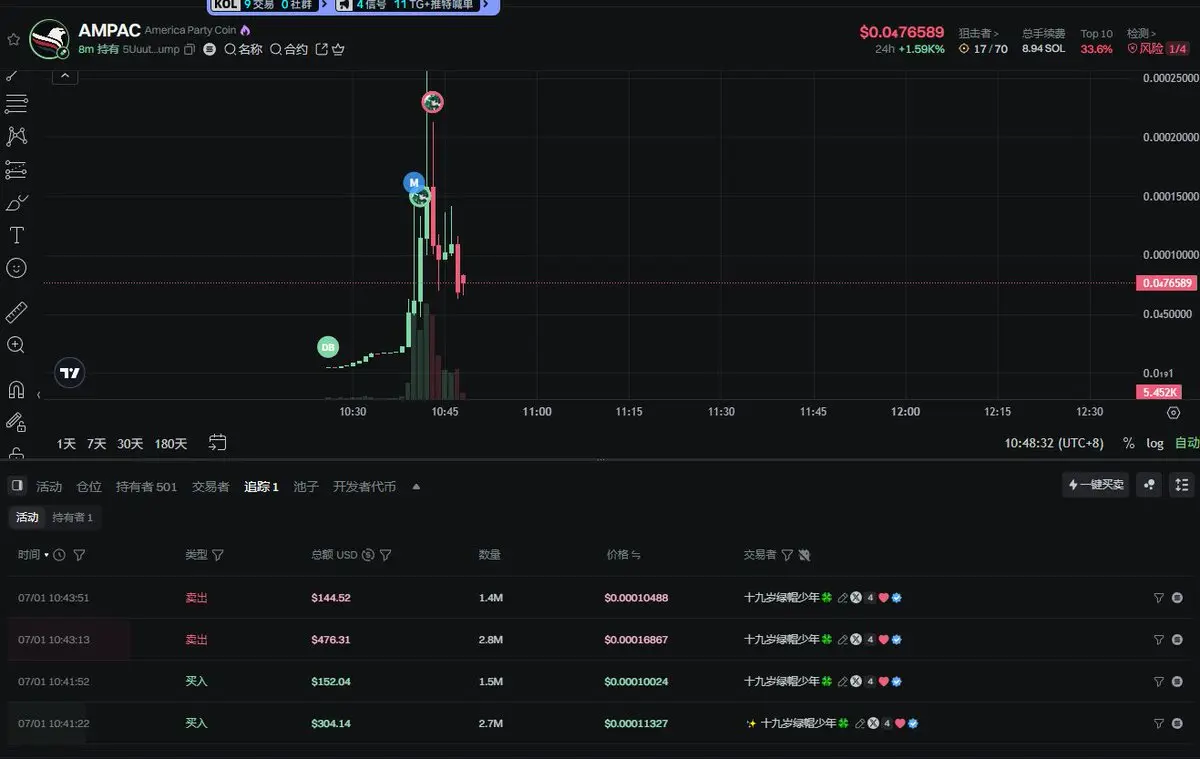1200x759 pixels.
Task: Activate the Zoom in tool
Action: point(16,345)
